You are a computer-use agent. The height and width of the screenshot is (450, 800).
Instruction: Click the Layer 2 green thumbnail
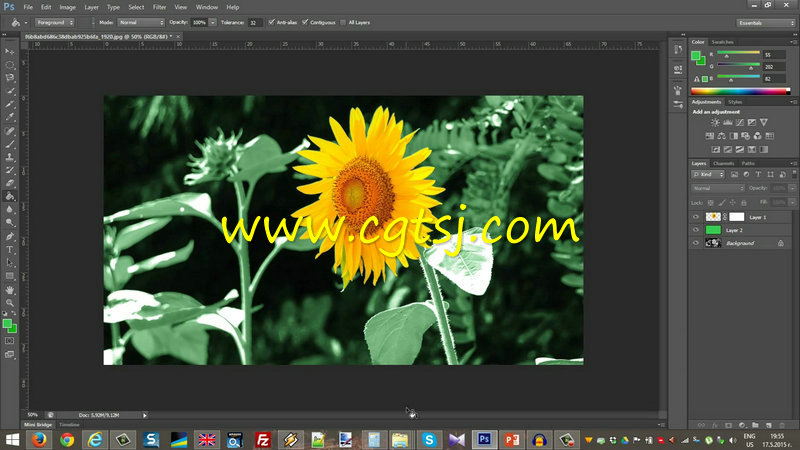point(713,230)
